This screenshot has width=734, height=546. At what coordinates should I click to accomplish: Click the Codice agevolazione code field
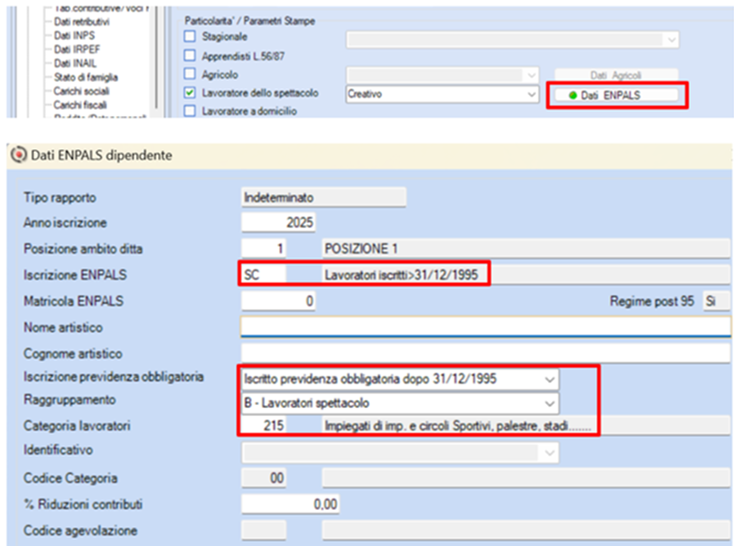[264, 531]
